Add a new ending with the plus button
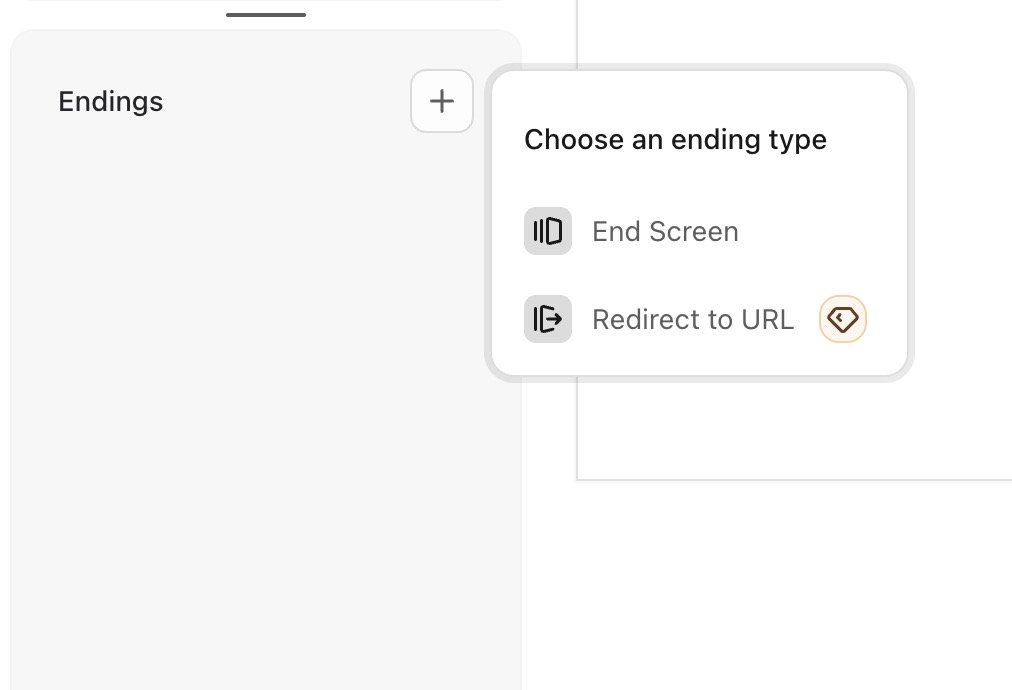1012x690 pixels. click(441, 101)
